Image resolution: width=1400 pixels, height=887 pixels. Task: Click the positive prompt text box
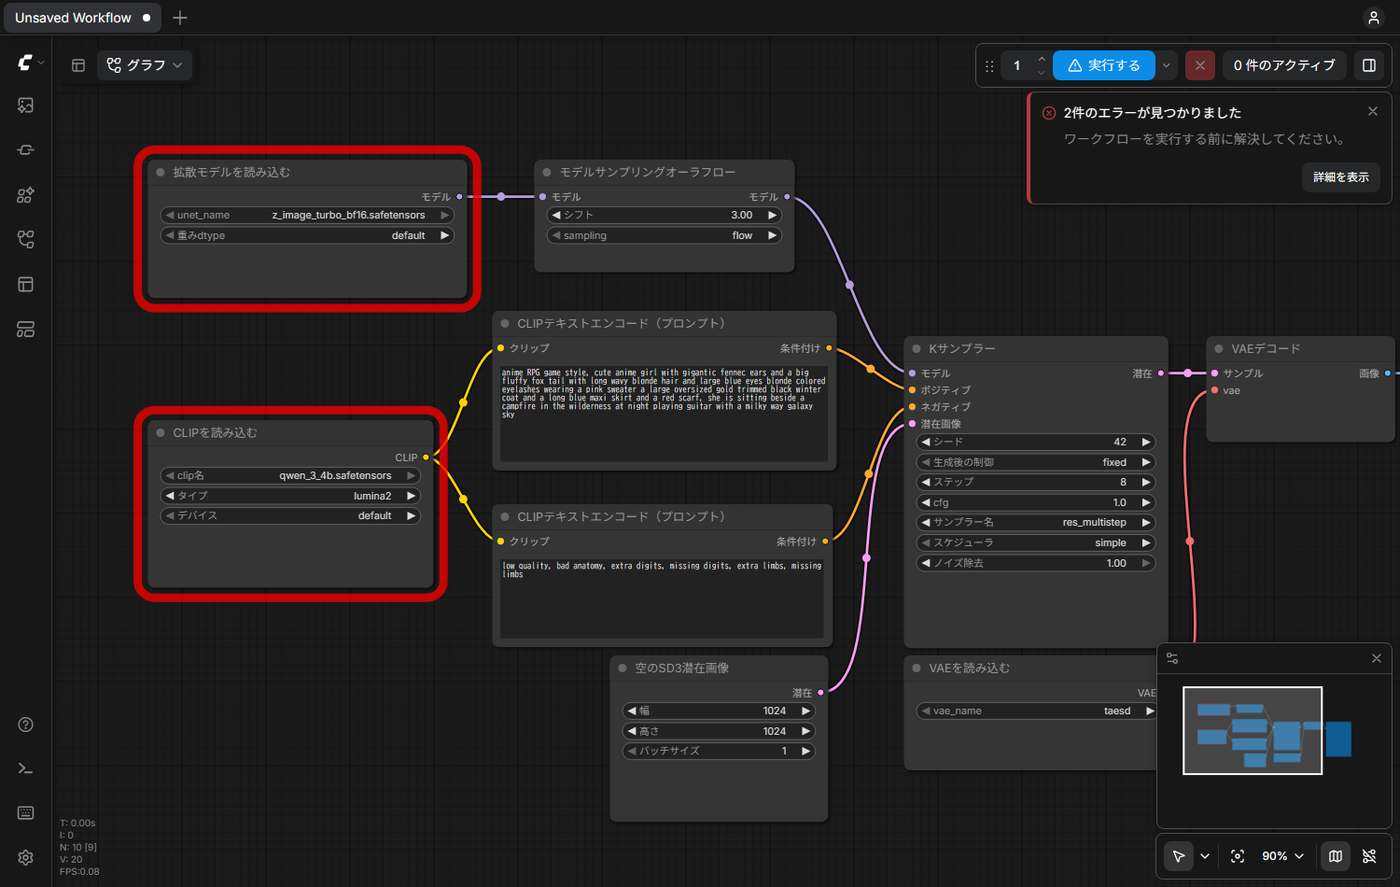[664, 413]
